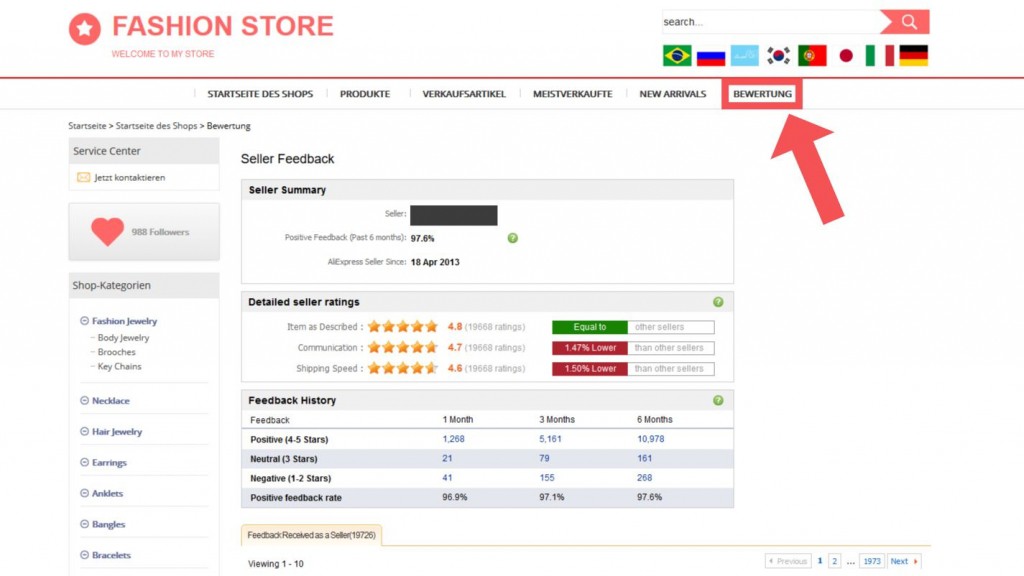Image resolution: width=1024 pixels, height=576 pixels.
Task: Select the German flag language
Action: click(x=913, y=56)
